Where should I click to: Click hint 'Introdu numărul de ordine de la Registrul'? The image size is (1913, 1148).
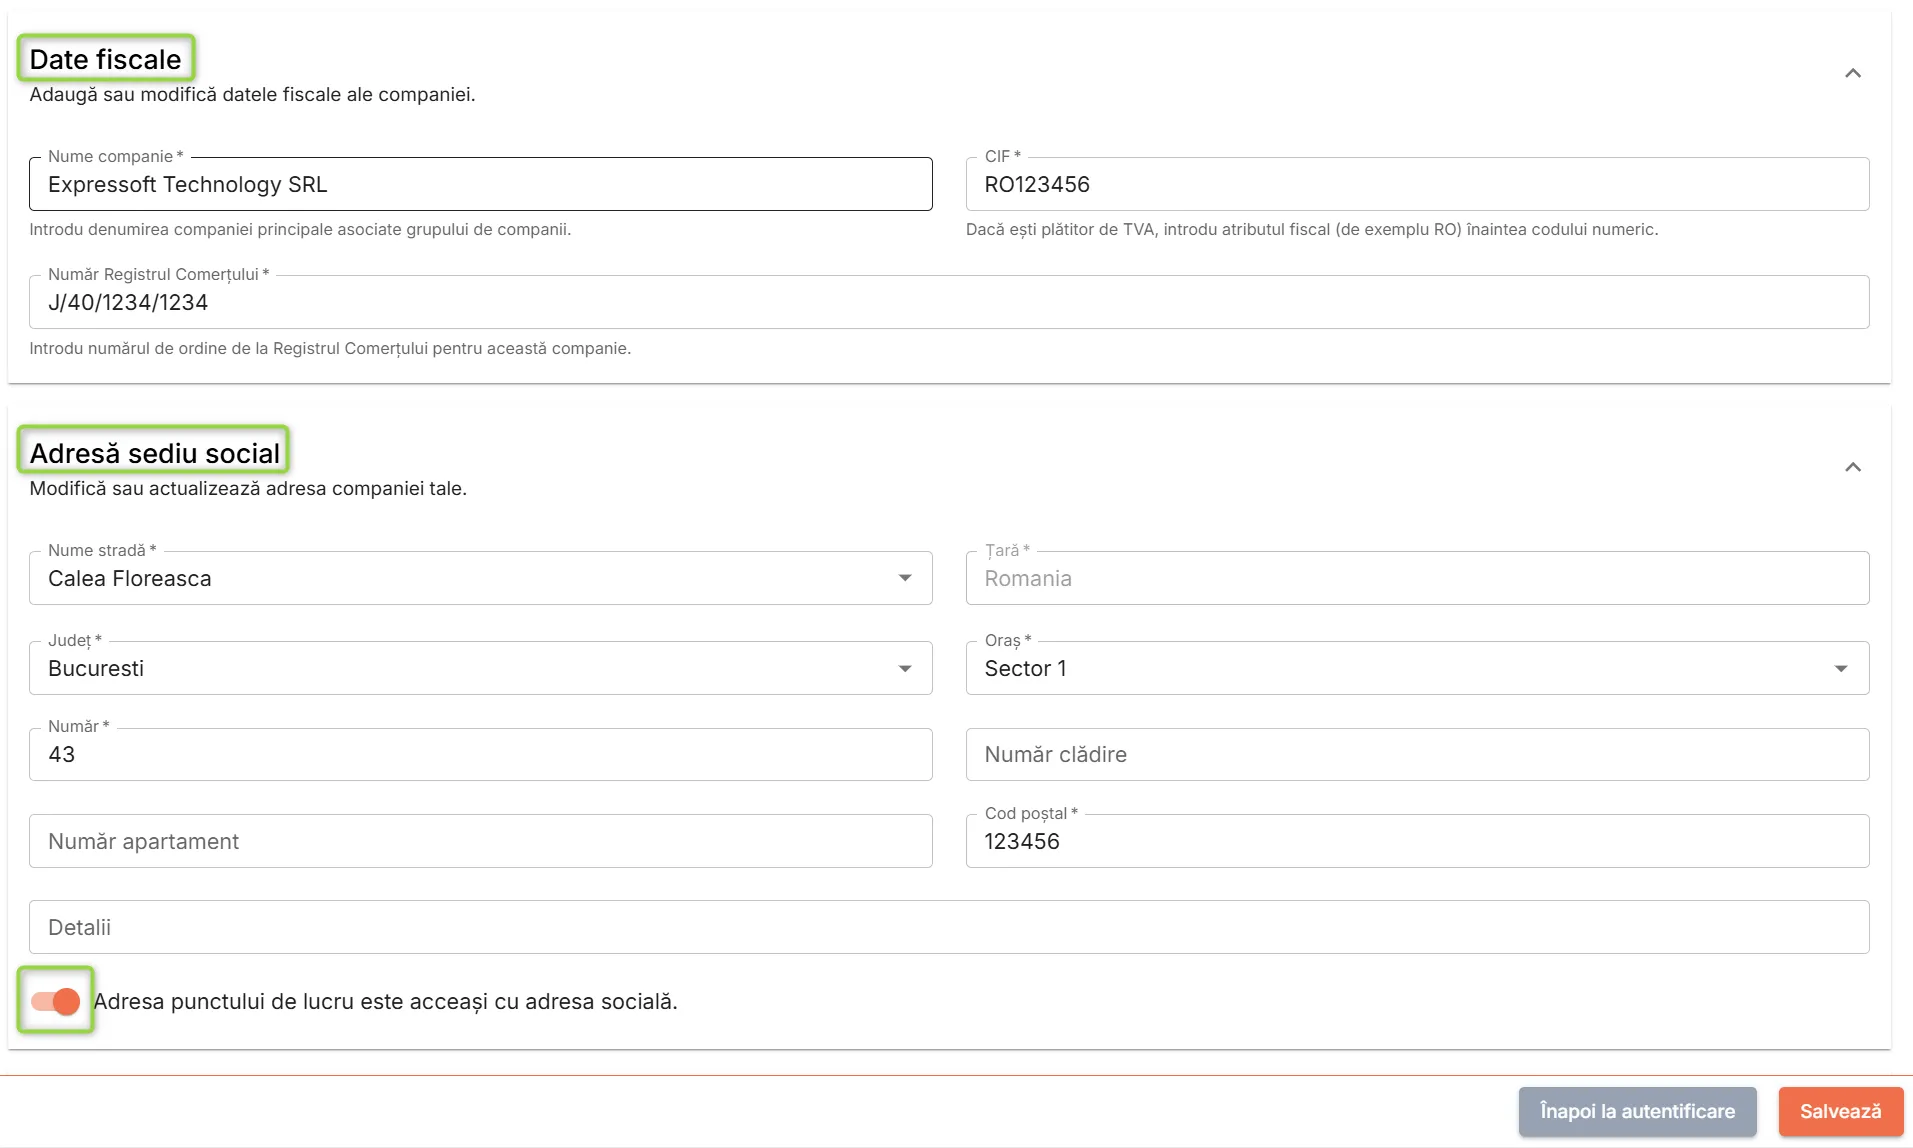(x=330, y=348)
